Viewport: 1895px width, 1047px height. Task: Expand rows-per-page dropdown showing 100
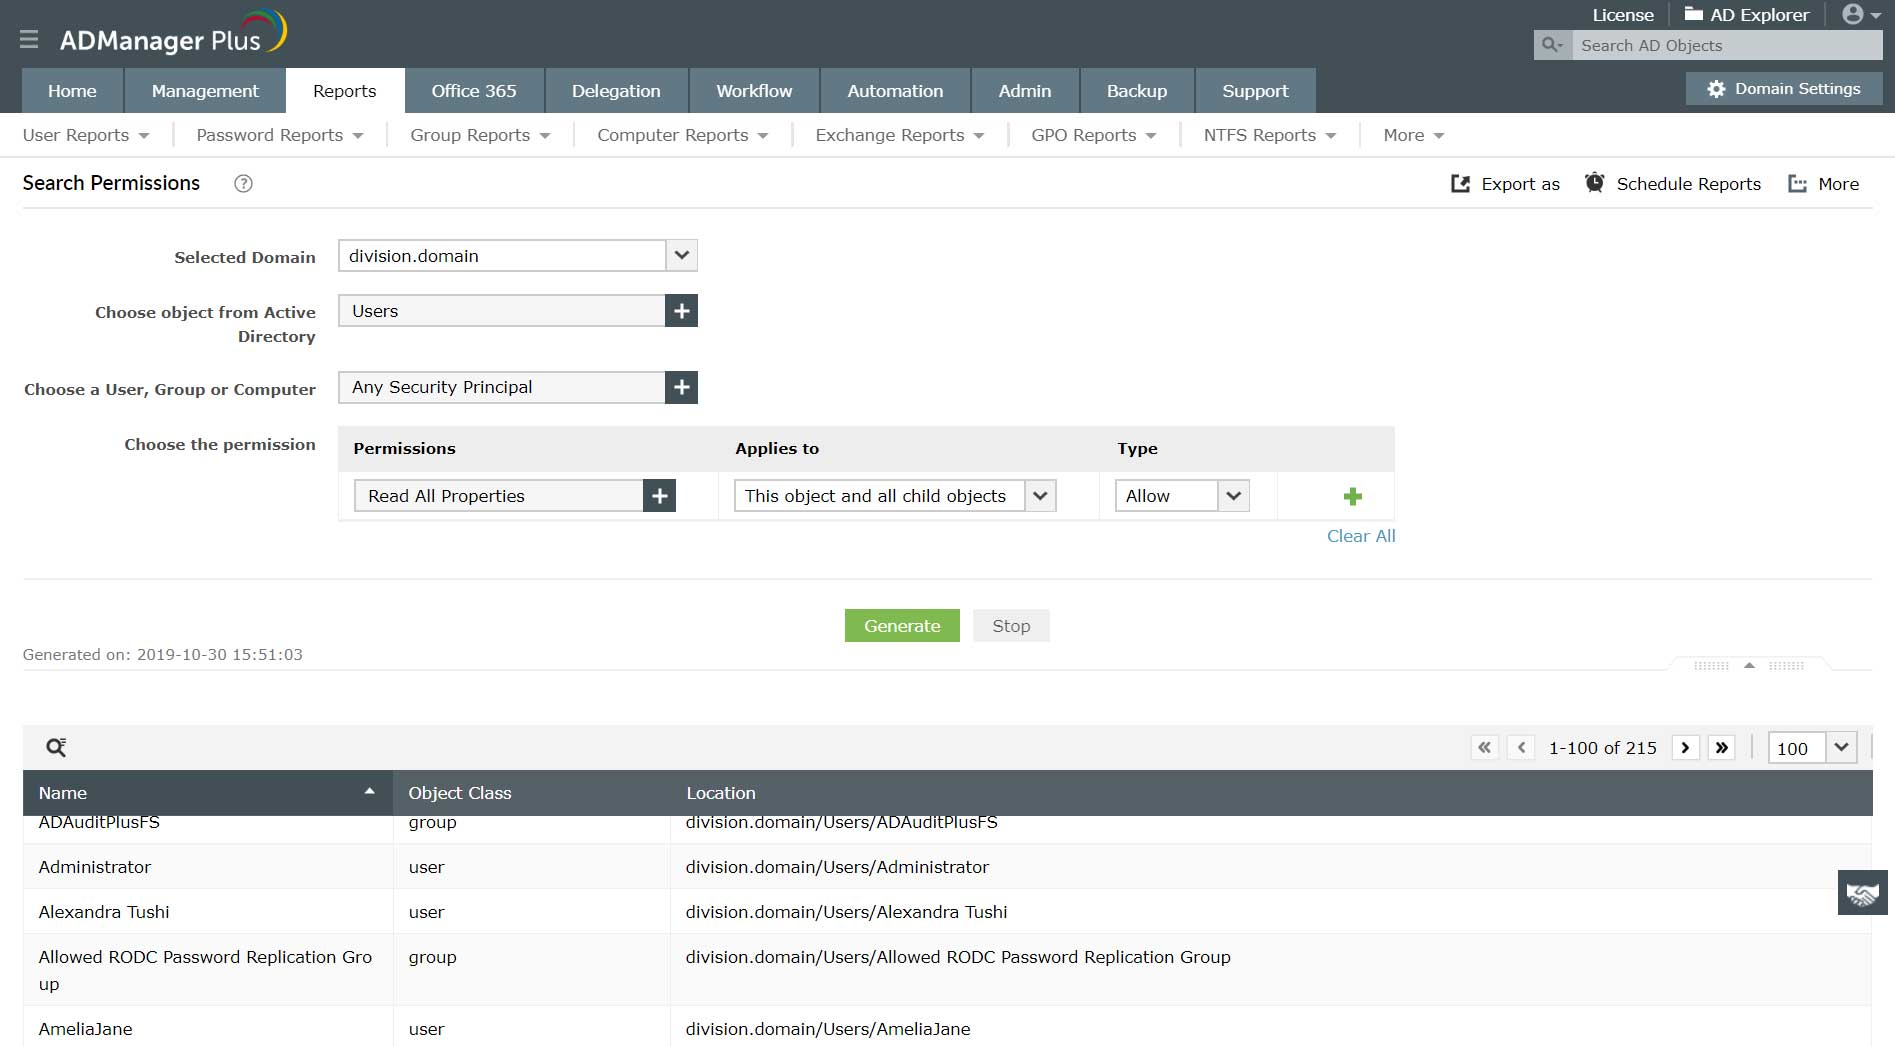pos(1841,747)
